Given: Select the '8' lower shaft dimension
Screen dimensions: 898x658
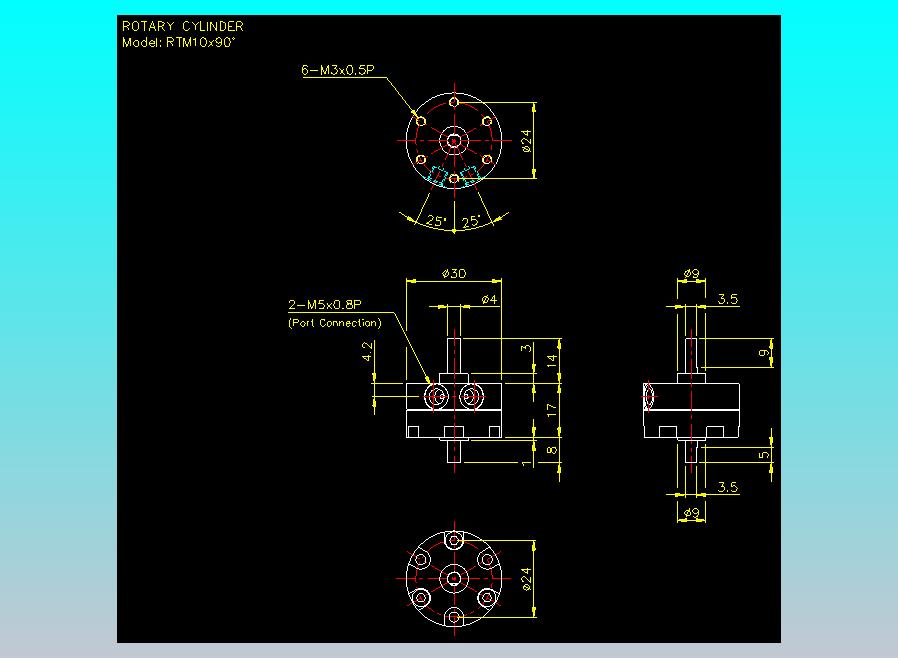Looking at the screenshot, I should 551,450.
